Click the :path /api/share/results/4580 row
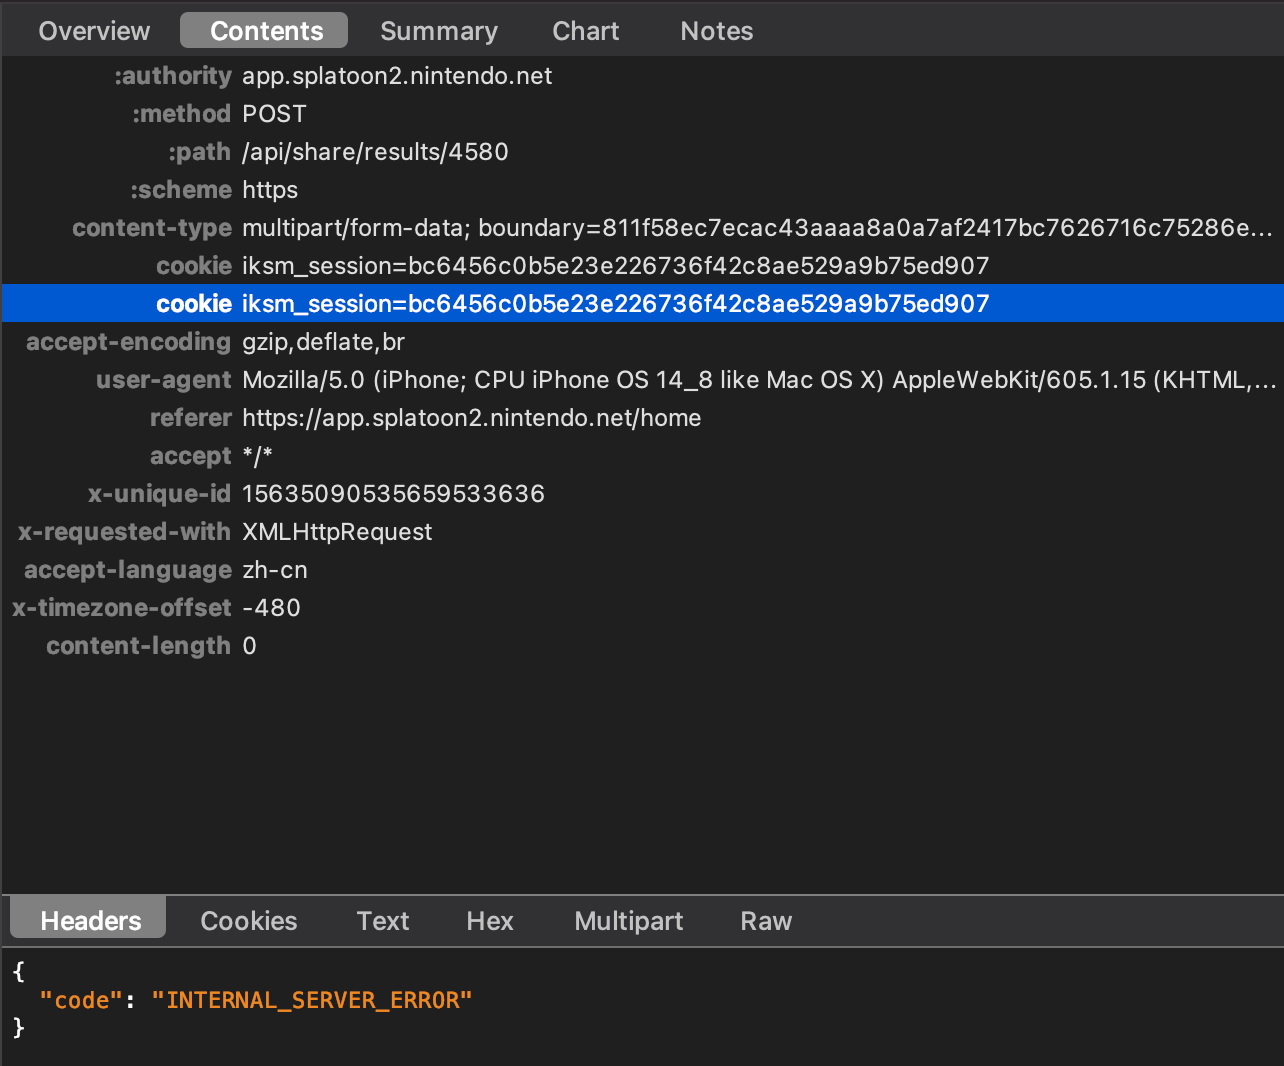The width and height of the screenshot is (1284, 1066). (375, 152)
